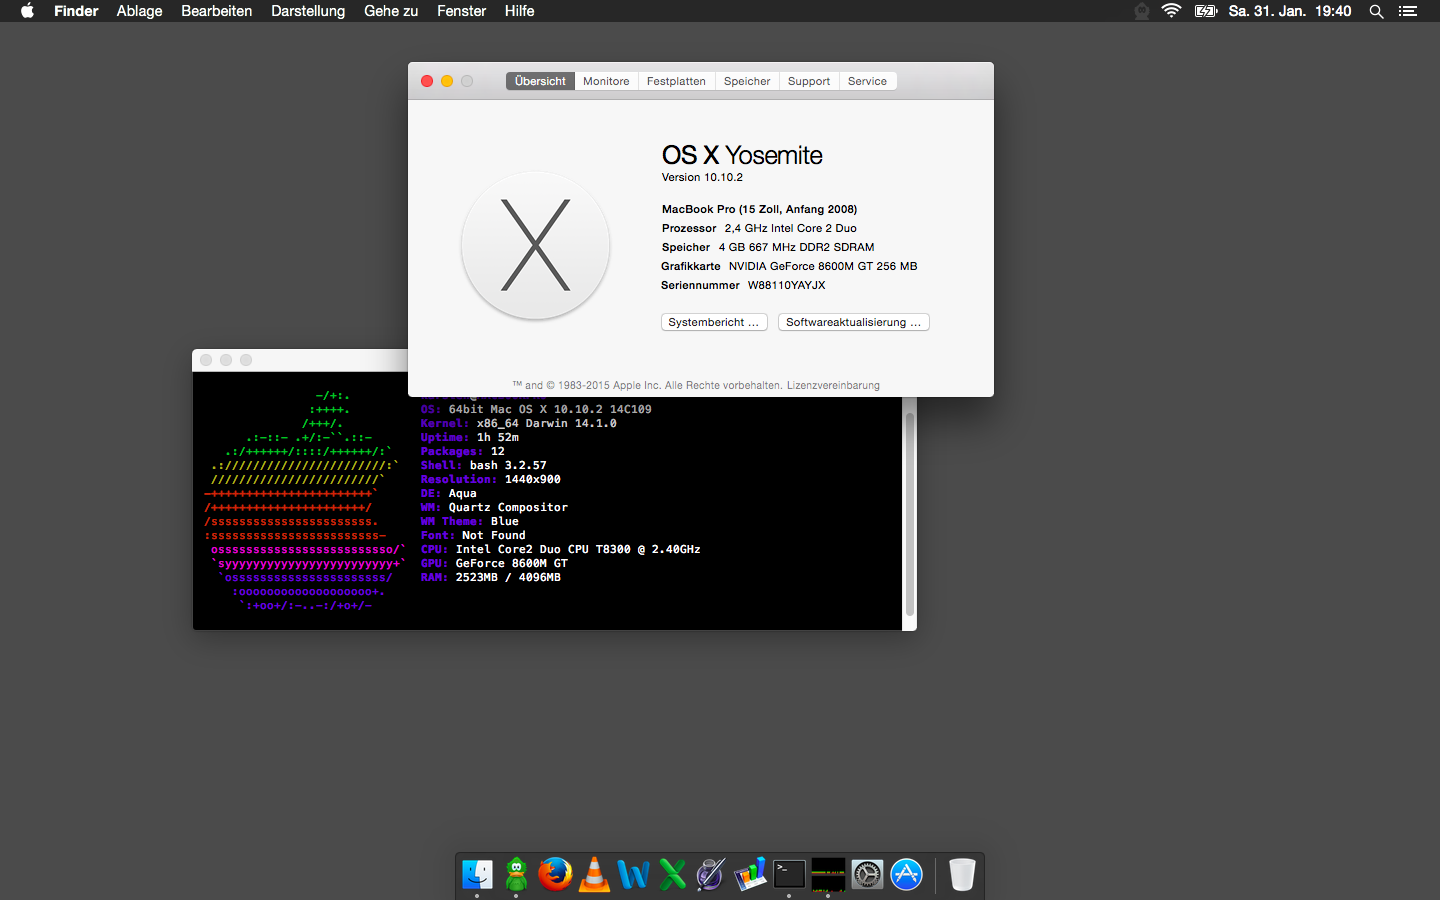Open System Preferences from the Dock
The height and width of the screenshot is (900, 1440).
click(867, 874)
